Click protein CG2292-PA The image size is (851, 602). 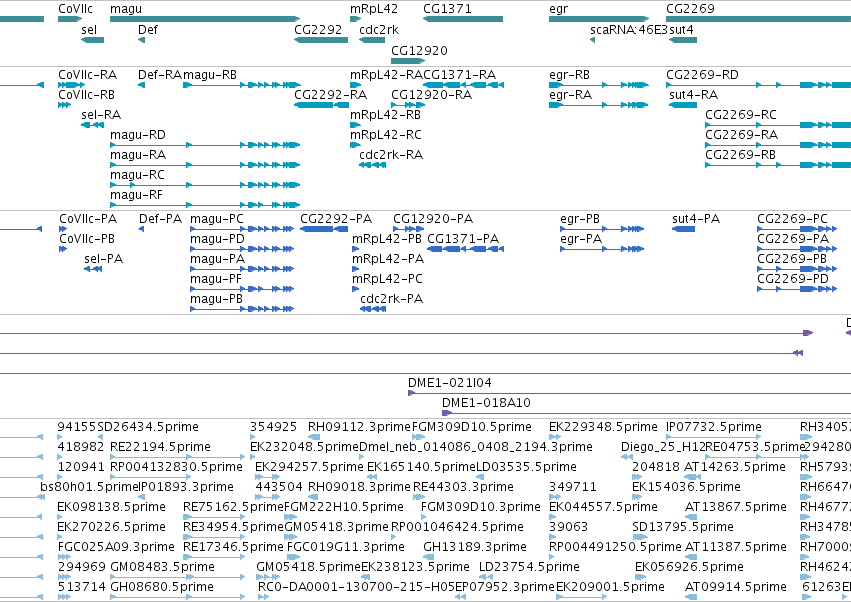coord(336,219)
